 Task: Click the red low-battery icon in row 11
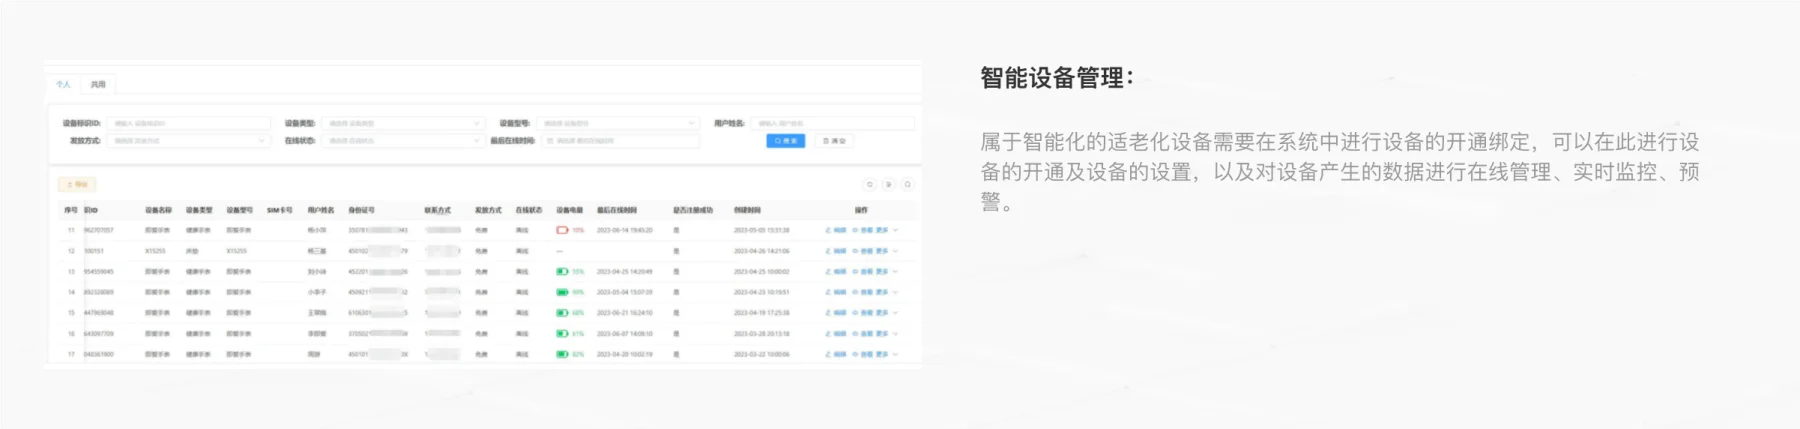[562, 230]
